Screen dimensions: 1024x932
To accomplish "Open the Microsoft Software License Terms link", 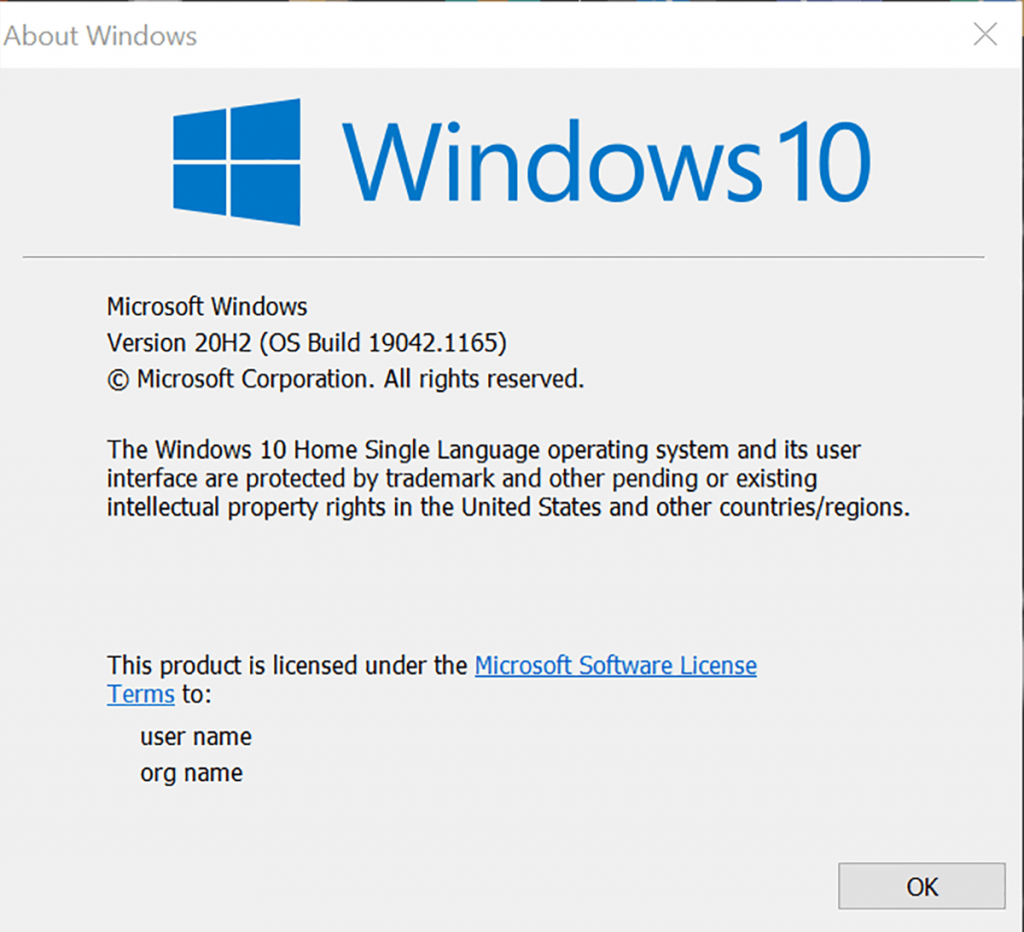I will [615, 665].
